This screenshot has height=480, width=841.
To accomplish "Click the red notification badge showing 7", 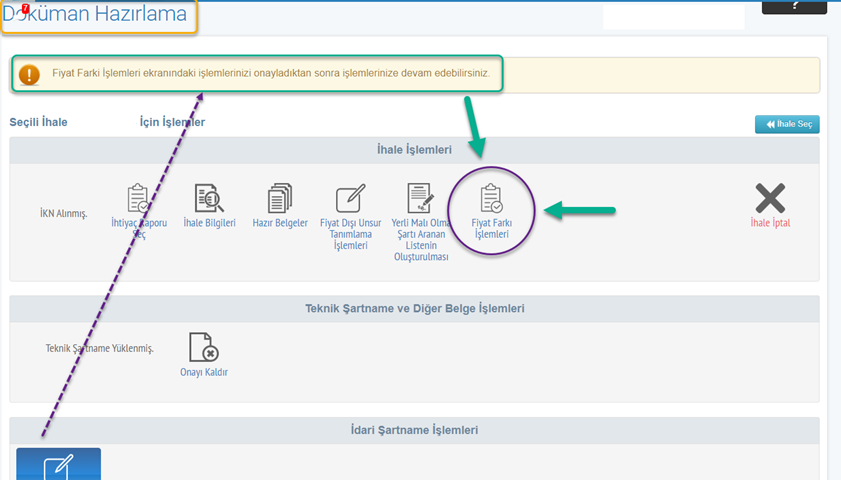I will (25, 9).
